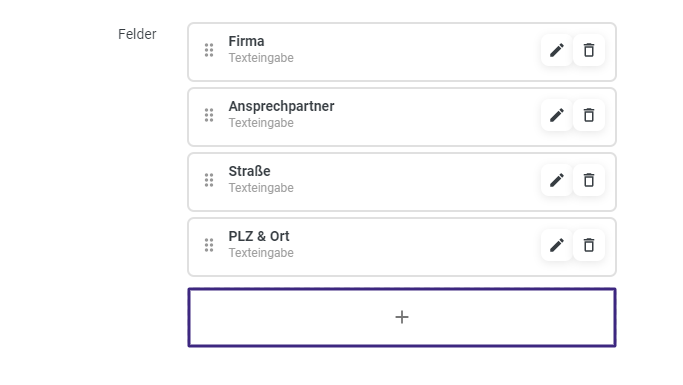The image size is (683, 385).
Task: Remove the Straße field using trash icon
Action: [589, 180]
